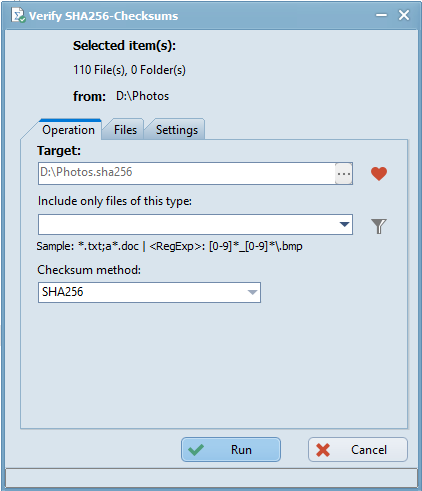Open target browse dialog via ellipsis button
422x491 pixels.
(x=344, y=174)
